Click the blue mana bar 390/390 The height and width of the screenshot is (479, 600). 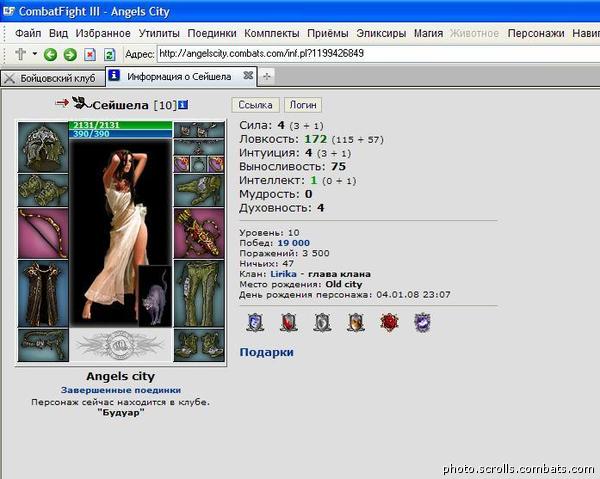[x=121, y=134]
